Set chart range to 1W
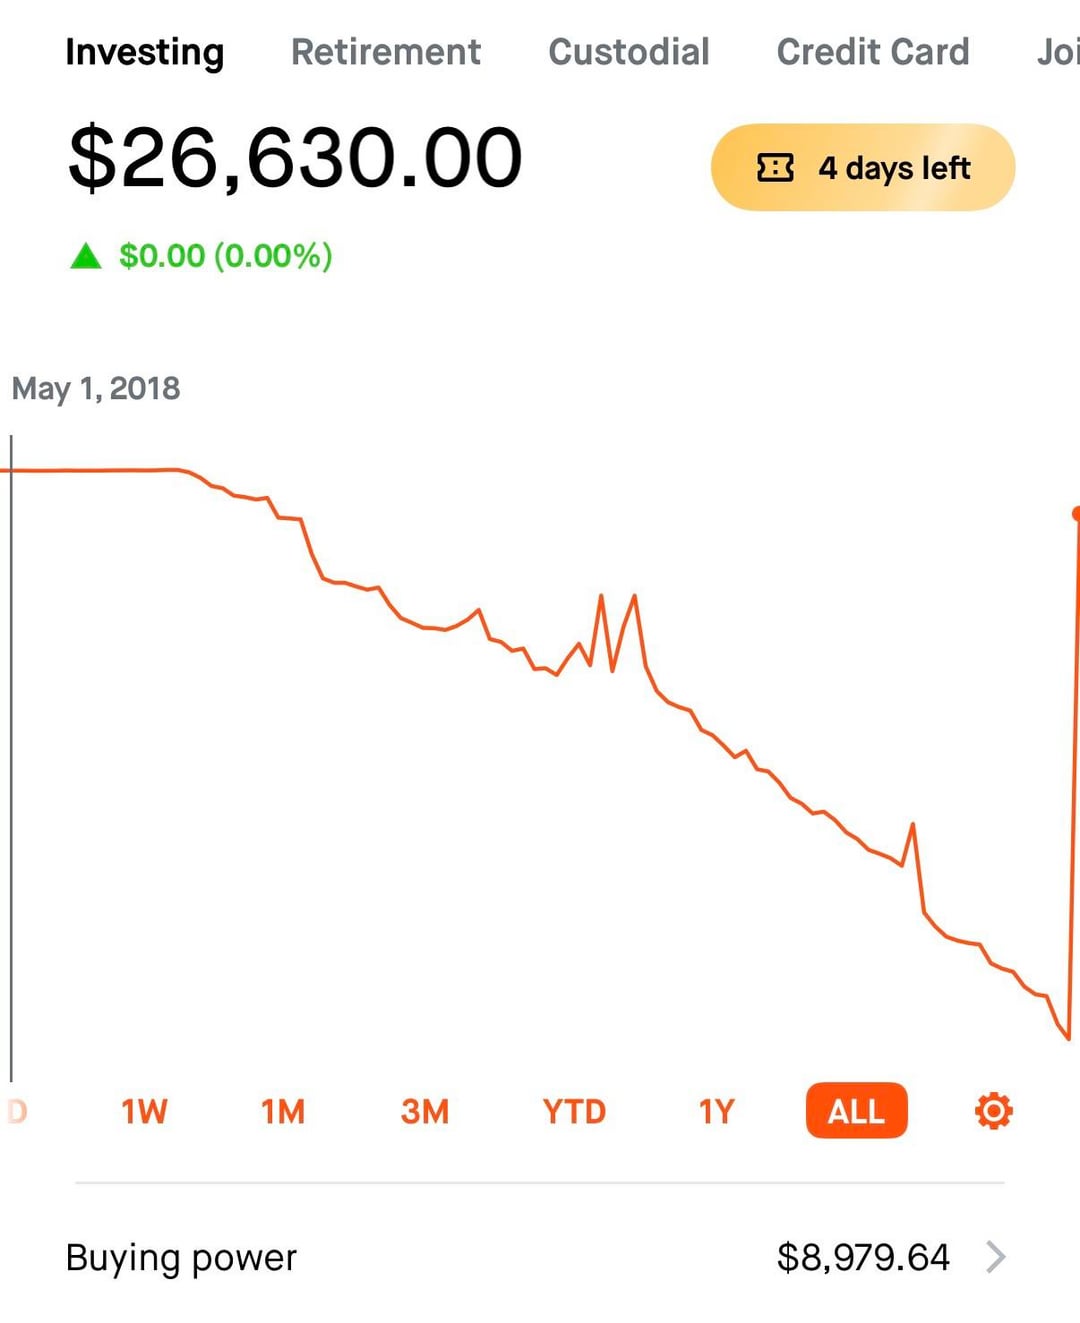This screenshot has width=1080, height=1323. 144,1111
